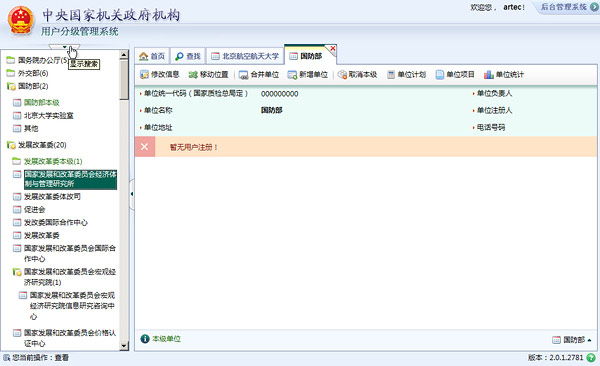Open 单位统计 statistics chart icon

(489, 75)
